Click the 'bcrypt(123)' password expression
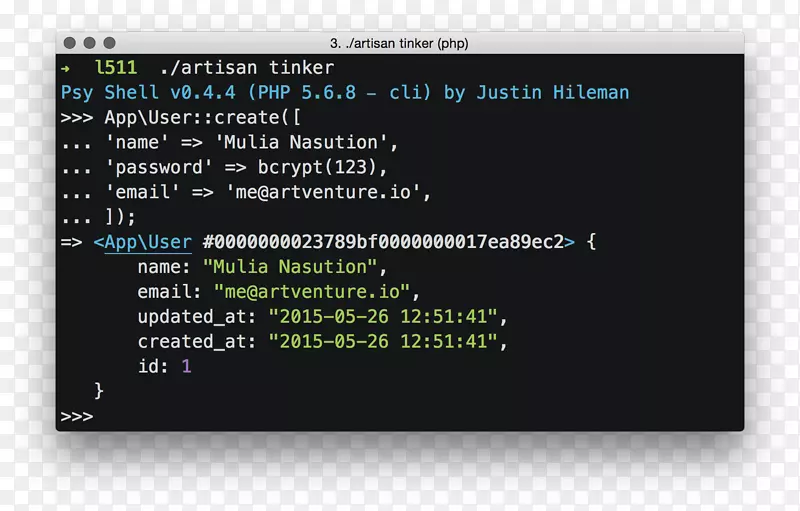 coord(317,167)
